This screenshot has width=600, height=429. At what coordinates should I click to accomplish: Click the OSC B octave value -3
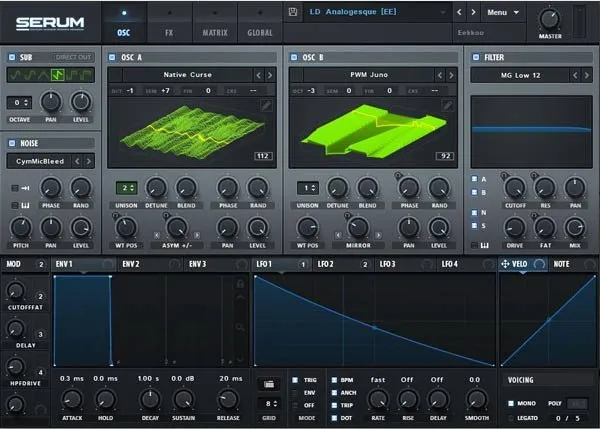(x=311, y=91)
